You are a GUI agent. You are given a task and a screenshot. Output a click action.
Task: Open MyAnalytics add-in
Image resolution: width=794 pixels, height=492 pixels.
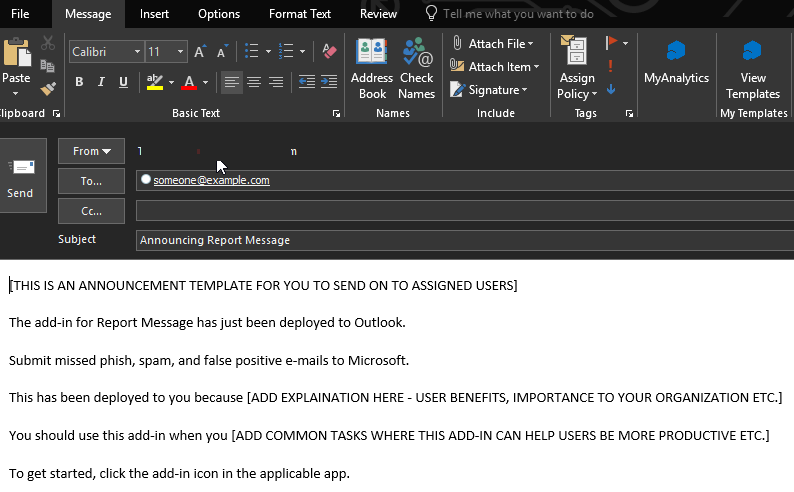(676, 62)
